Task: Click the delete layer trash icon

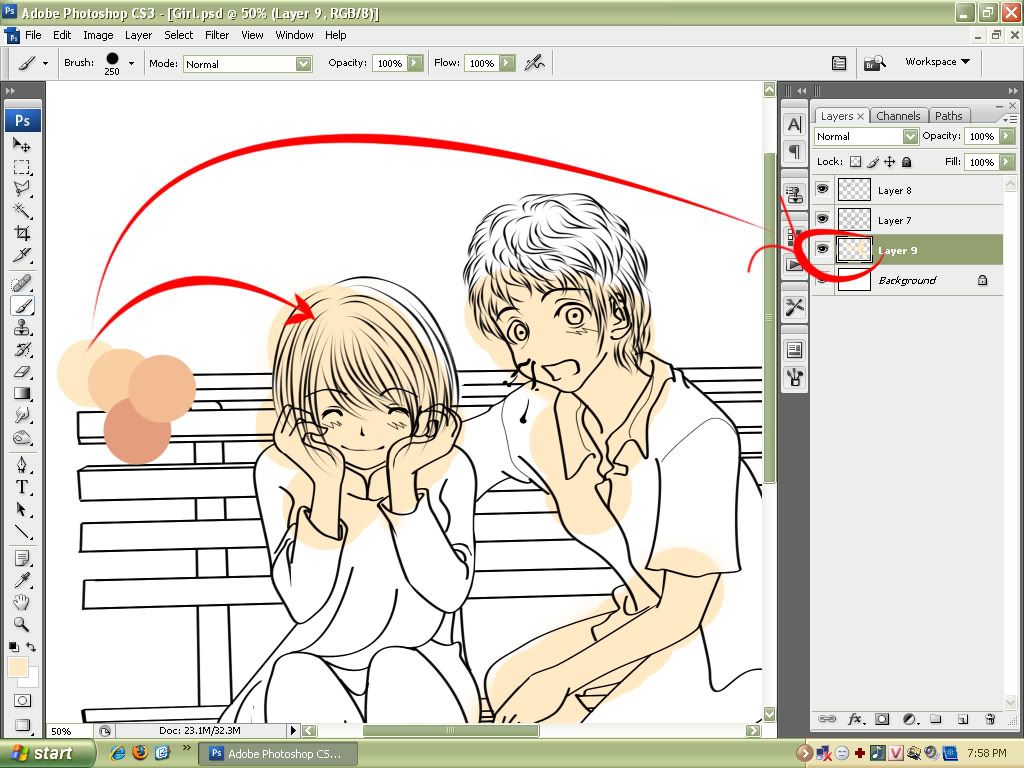Action: tap(989, 719)
